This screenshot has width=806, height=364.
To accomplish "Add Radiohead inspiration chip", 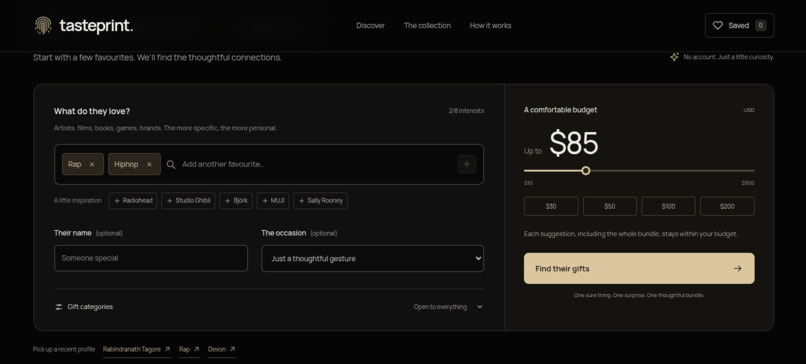I will point(133,201).
